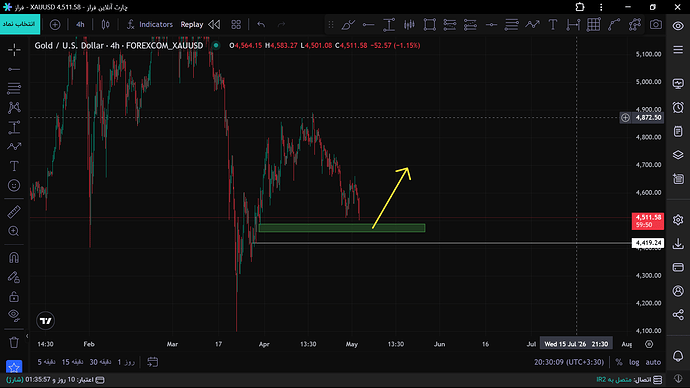Open the timezone menu showing UTC+3:30

[569, 362]
